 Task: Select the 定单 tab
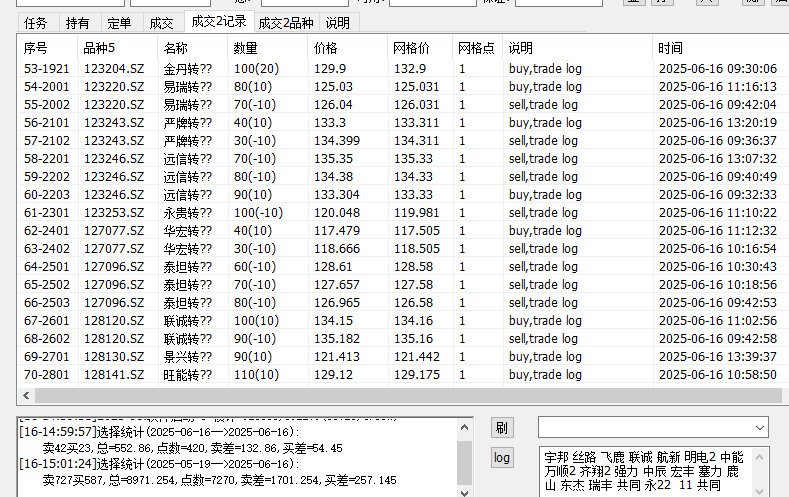tap(119, 23)
